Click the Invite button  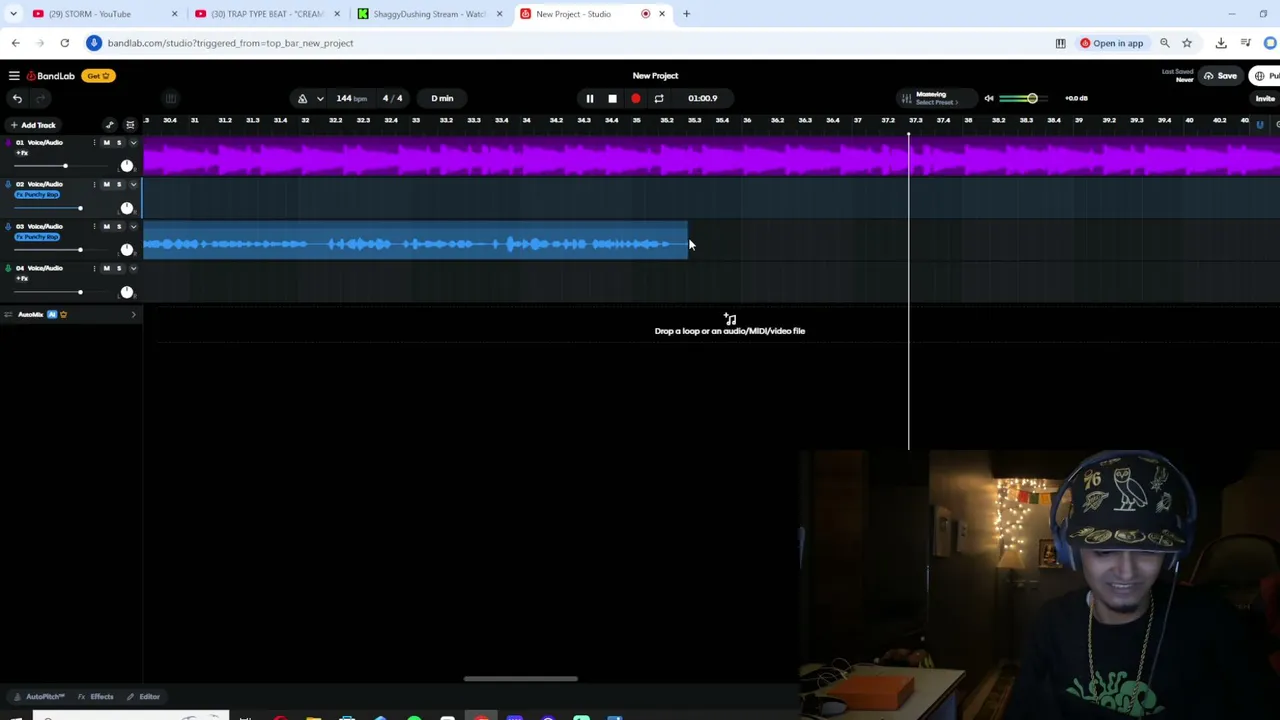coord(1266,98)
